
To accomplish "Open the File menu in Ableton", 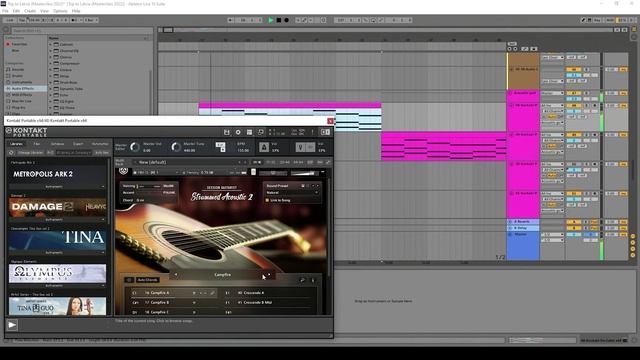I will pyautogui.click(x=5, y=11).
